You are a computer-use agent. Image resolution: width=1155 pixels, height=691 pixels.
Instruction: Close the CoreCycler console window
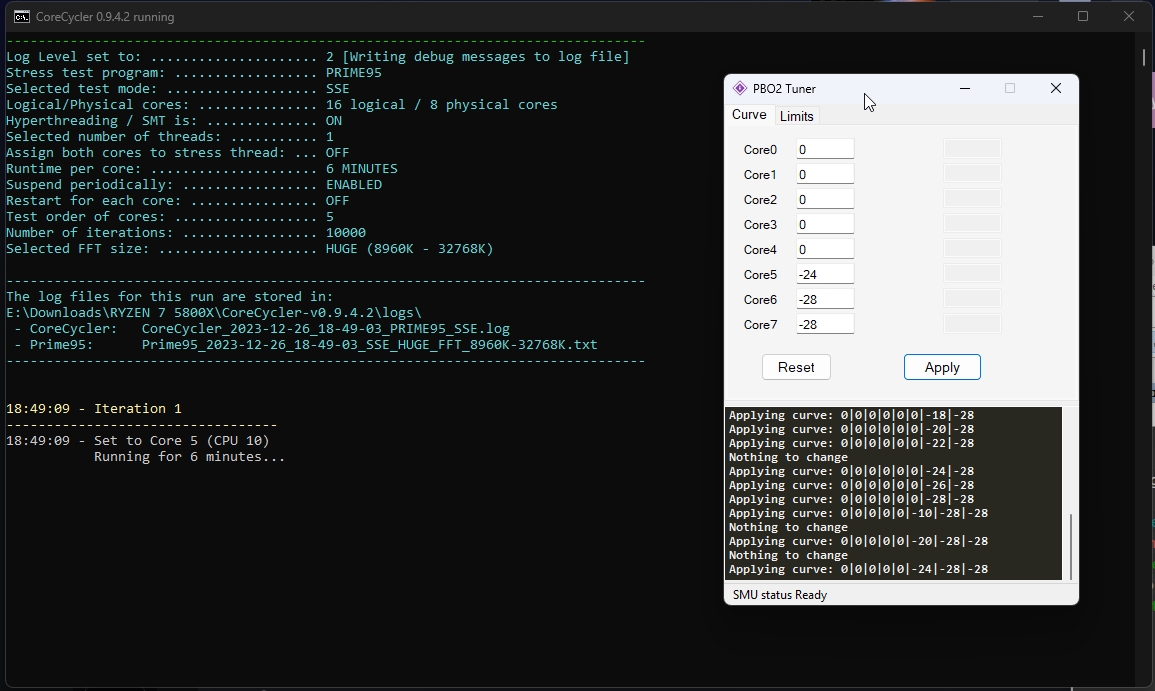coord(1128,16)
